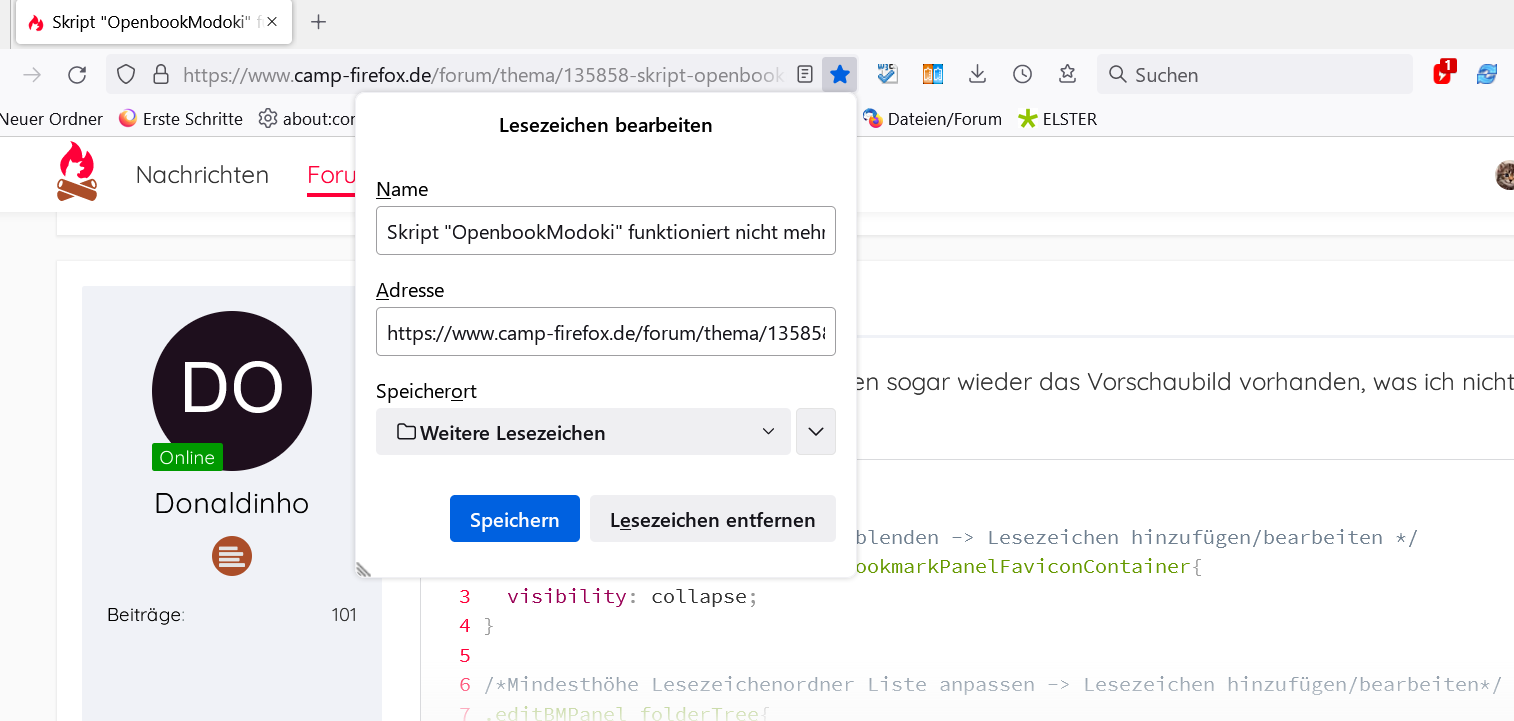Open the Nachrichten navigation item

click(x=202, y=175)
